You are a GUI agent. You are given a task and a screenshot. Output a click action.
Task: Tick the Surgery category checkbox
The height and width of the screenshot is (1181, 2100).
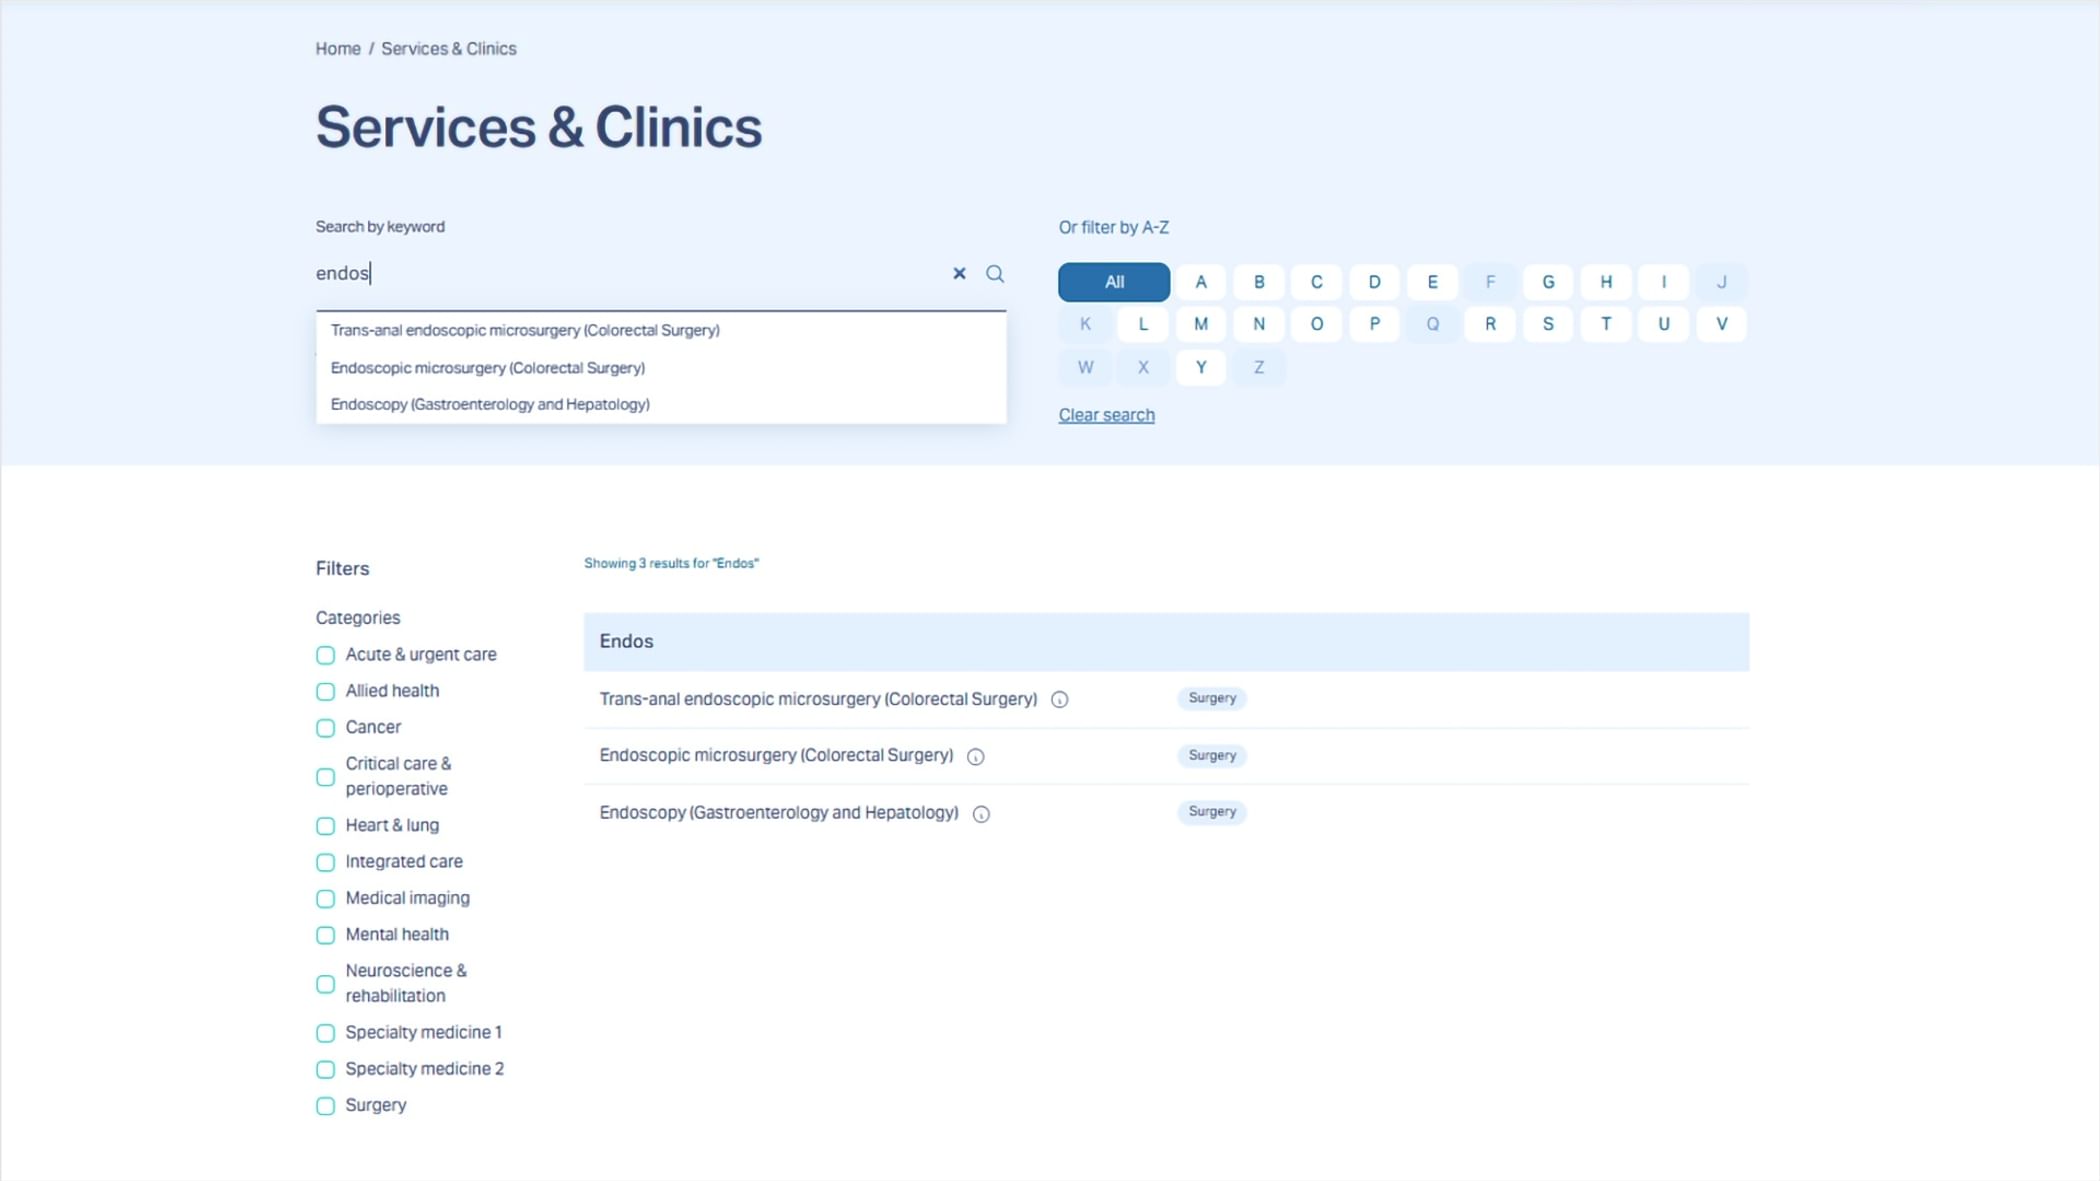(x=325, y=1105)
